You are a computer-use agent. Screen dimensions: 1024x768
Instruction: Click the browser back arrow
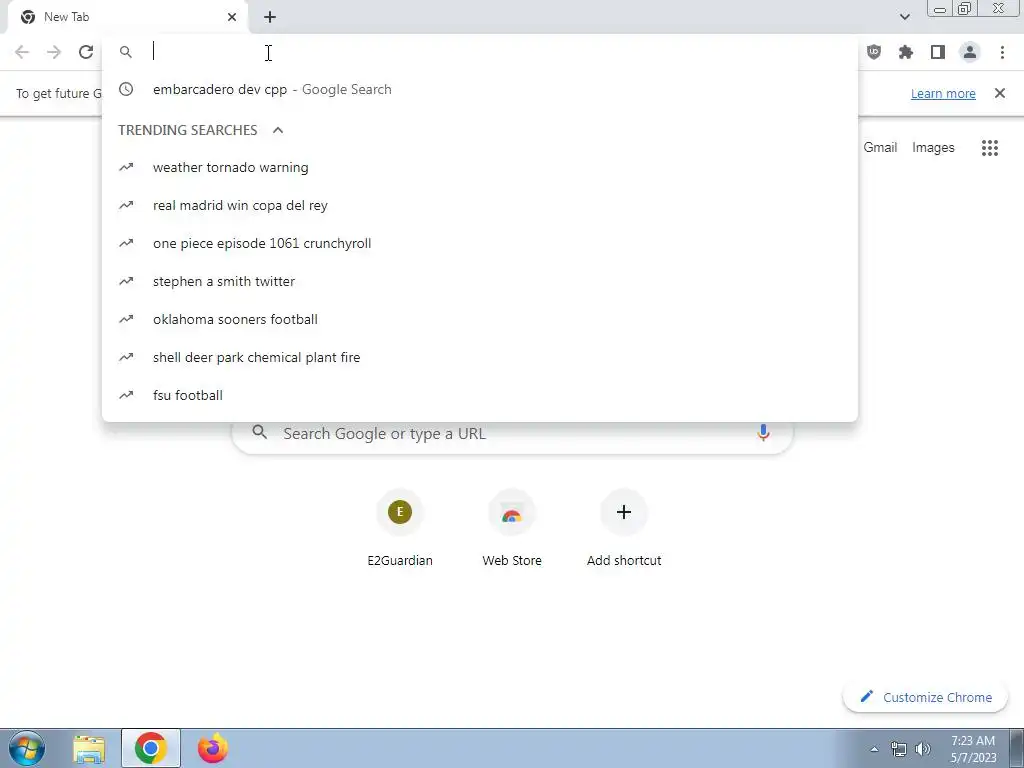pos(22,52)
